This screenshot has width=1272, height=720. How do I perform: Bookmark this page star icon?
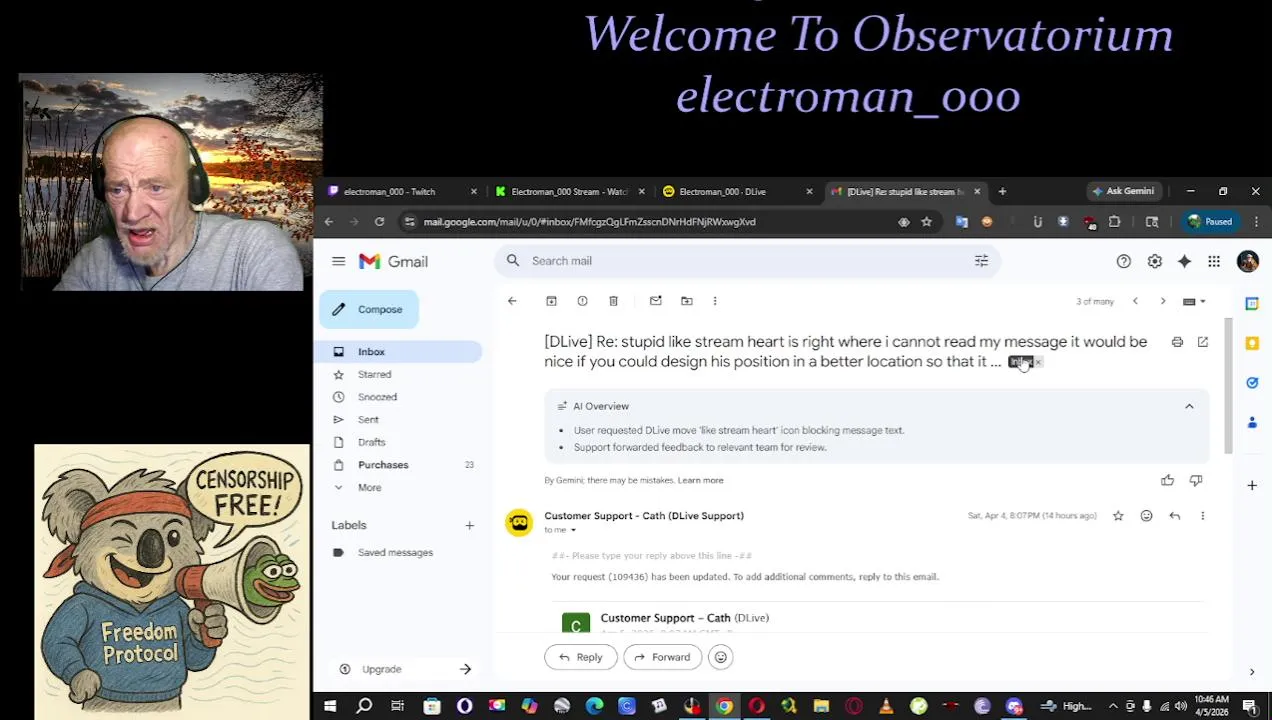click(926, 222)
